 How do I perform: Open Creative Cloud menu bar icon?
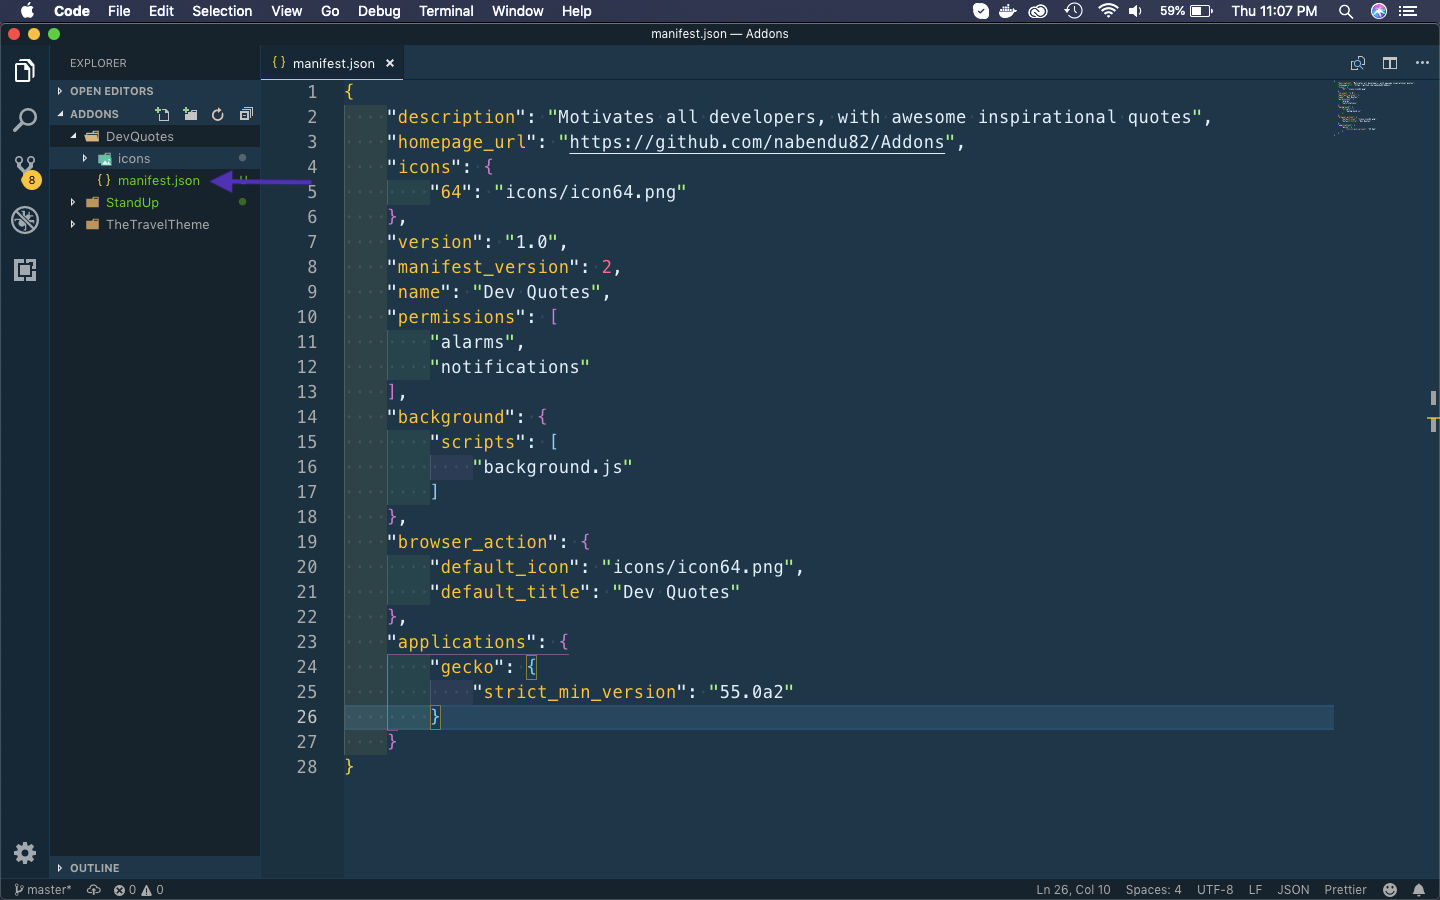click(1038, 11)
